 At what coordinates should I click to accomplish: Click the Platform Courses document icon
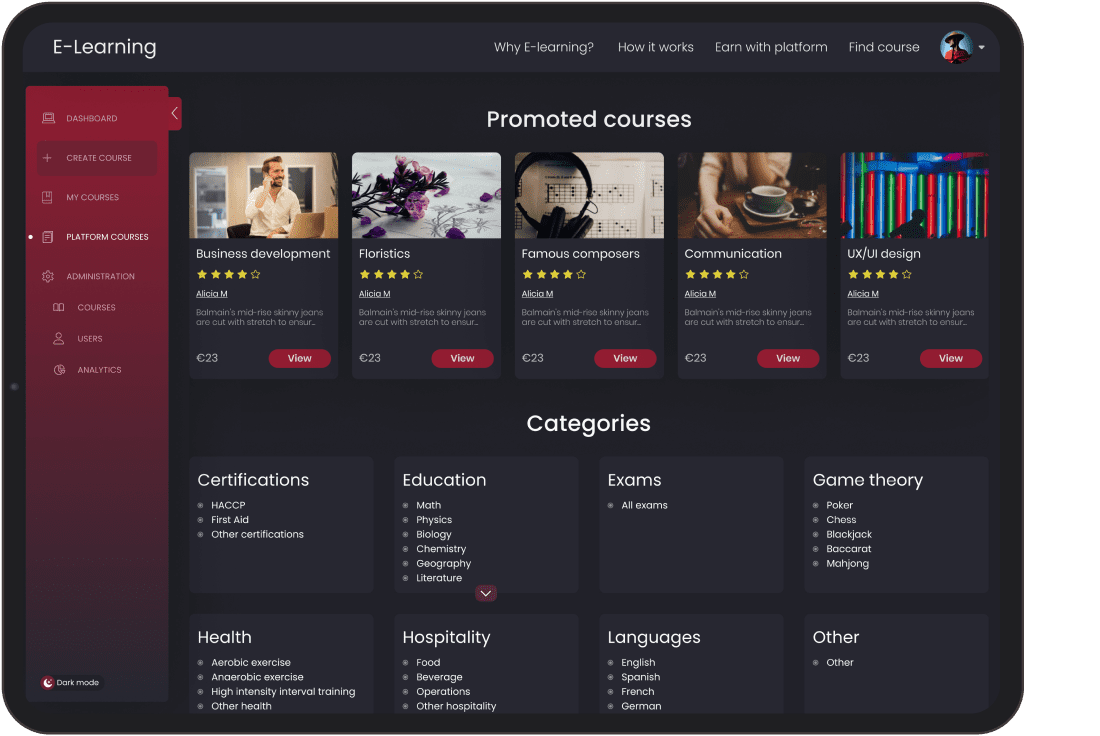pyautogui.click(x=48, y=237)
